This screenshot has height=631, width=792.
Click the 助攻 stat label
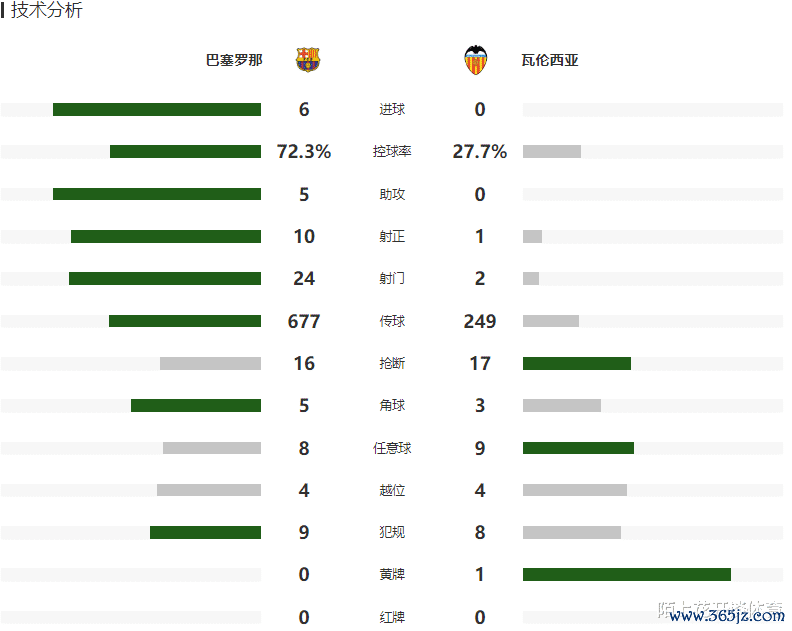tap(392, 195)
